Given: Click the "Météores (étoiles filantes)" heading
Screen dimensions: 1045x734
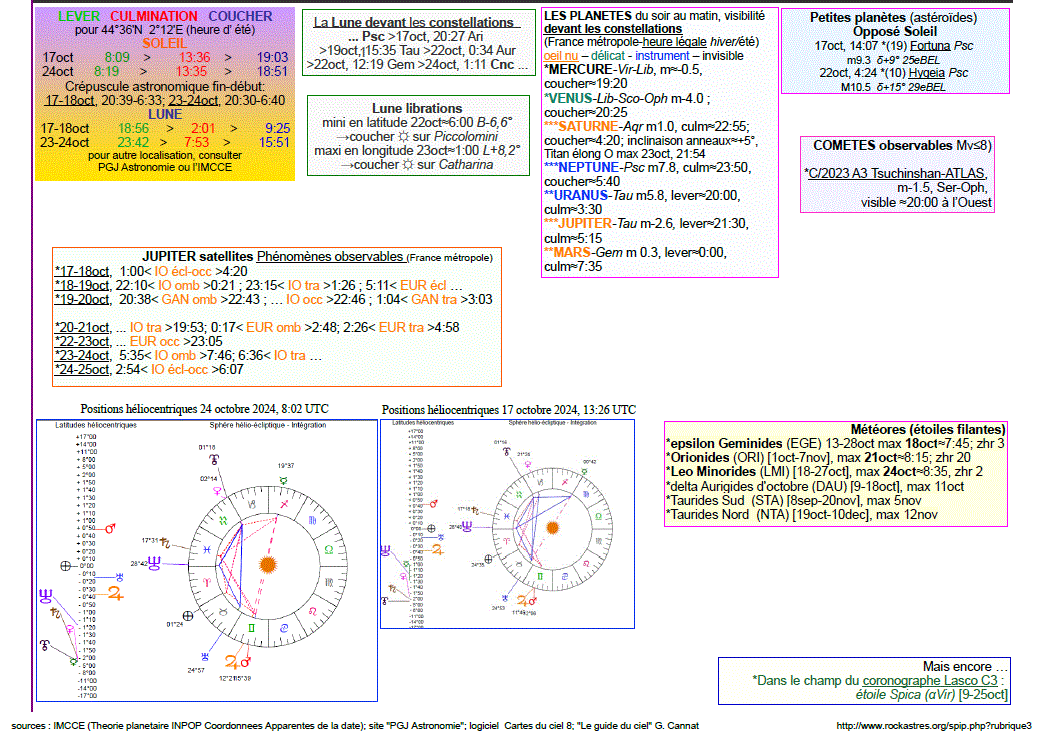Looking at the screenshot, I should pyautogui.click(x=928, y=429).
